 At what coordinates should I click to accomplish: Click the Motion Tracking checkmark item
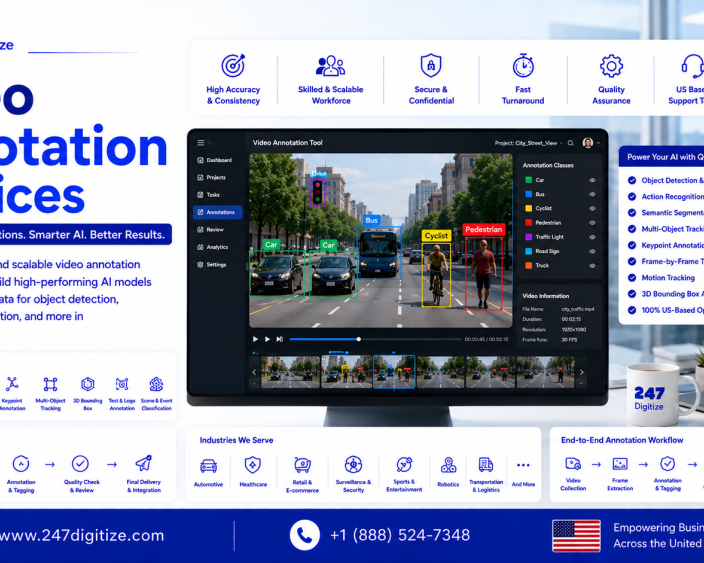[x=661, y=278]
